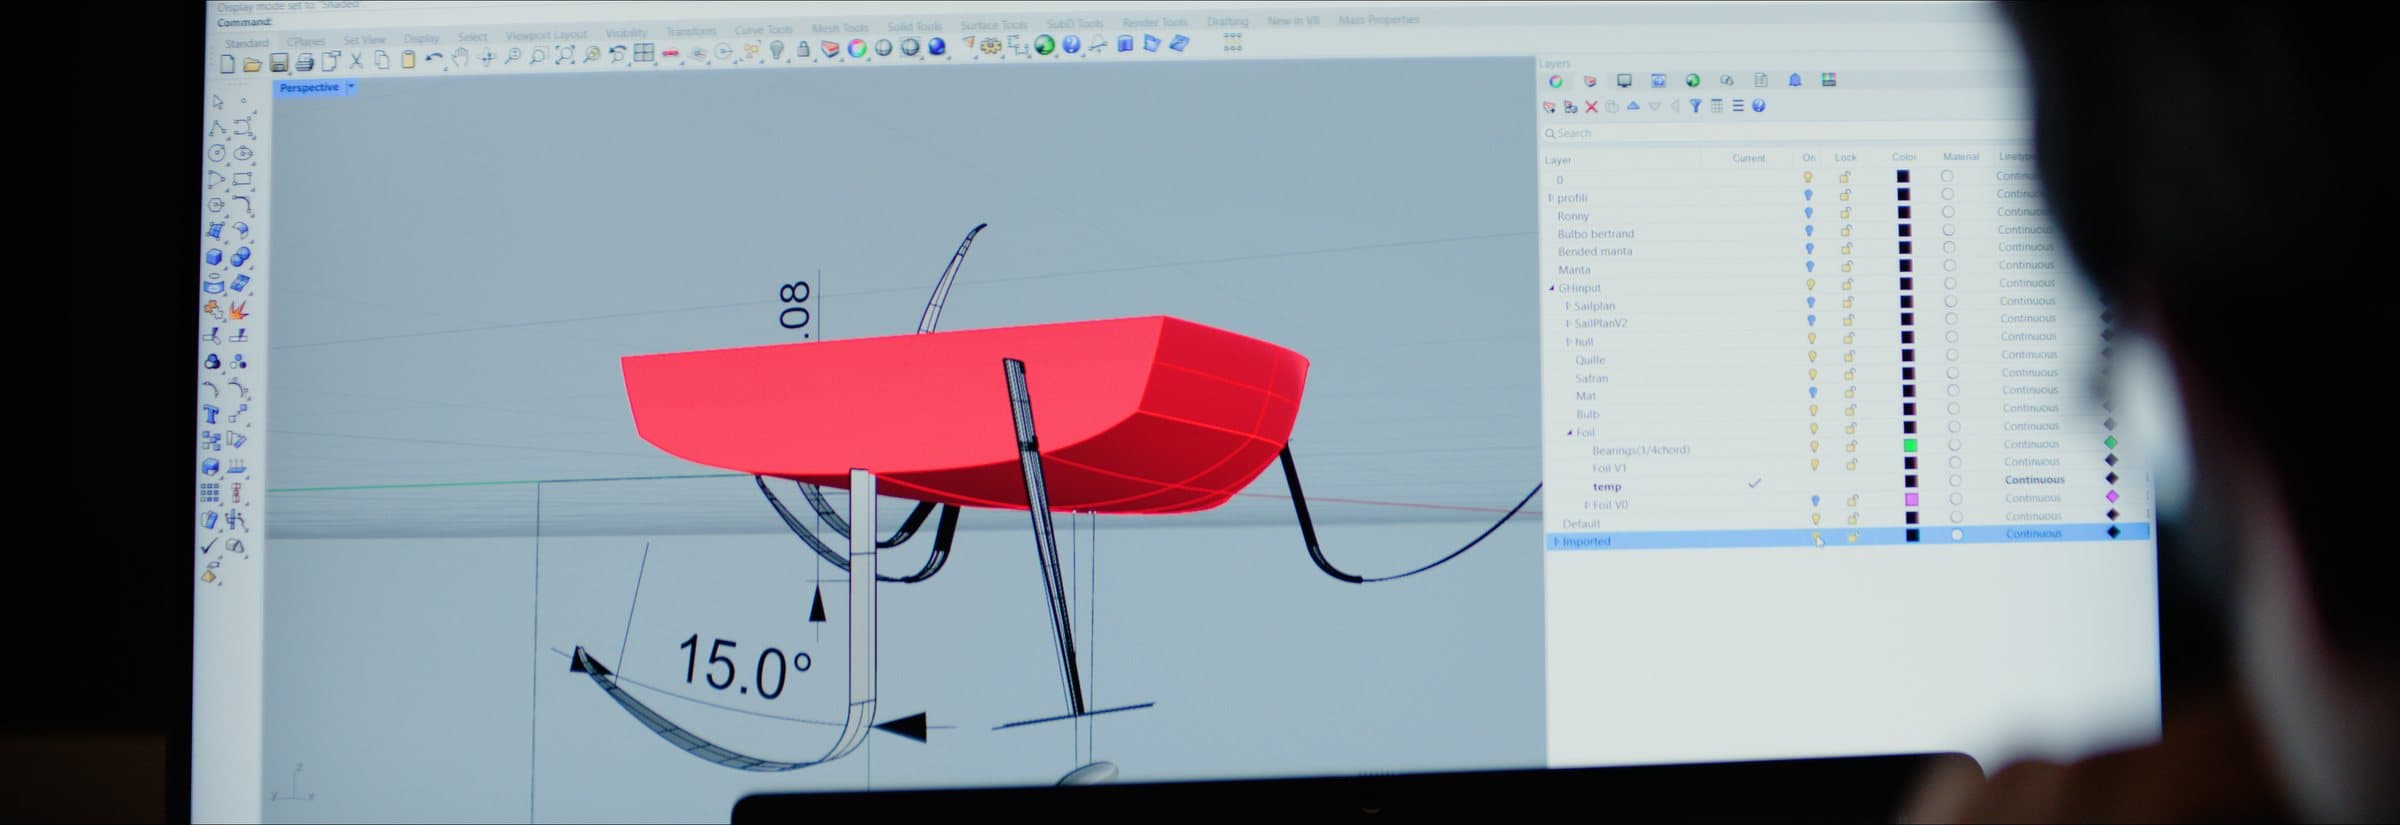This screenshot has width=2400, height=825.
Task: Switch to the Standard toolbar tab
Action: coord(246,43)
